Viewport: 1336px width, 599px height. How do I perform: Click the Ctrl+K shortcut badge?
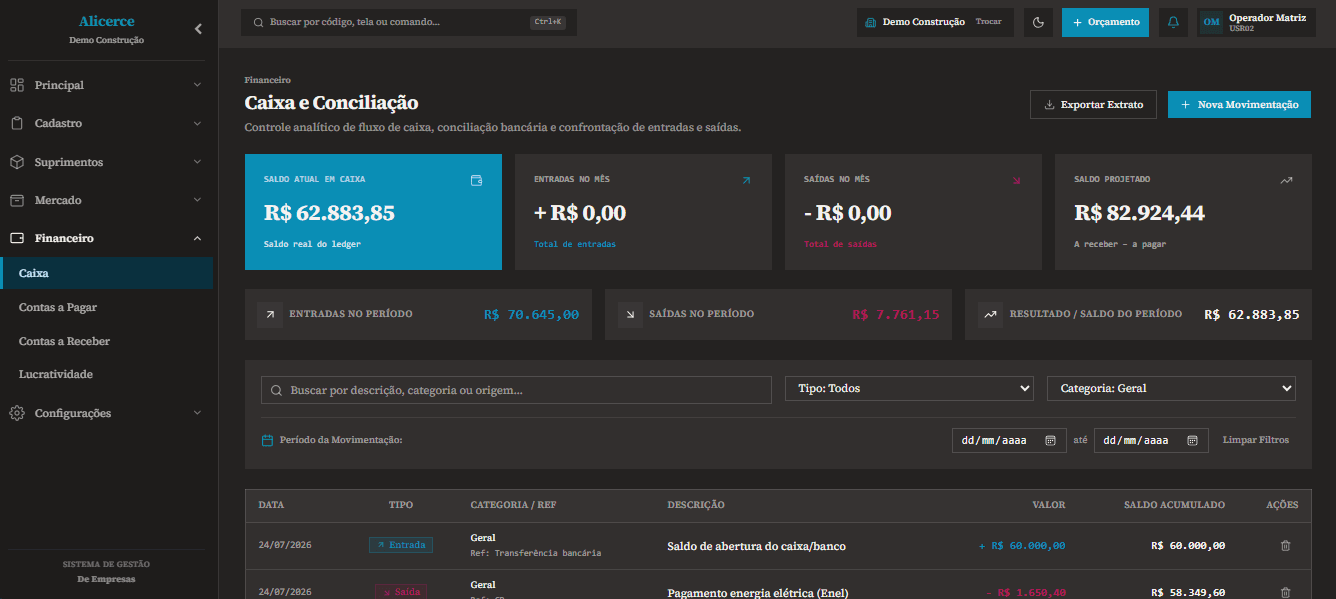pos(548,22)
